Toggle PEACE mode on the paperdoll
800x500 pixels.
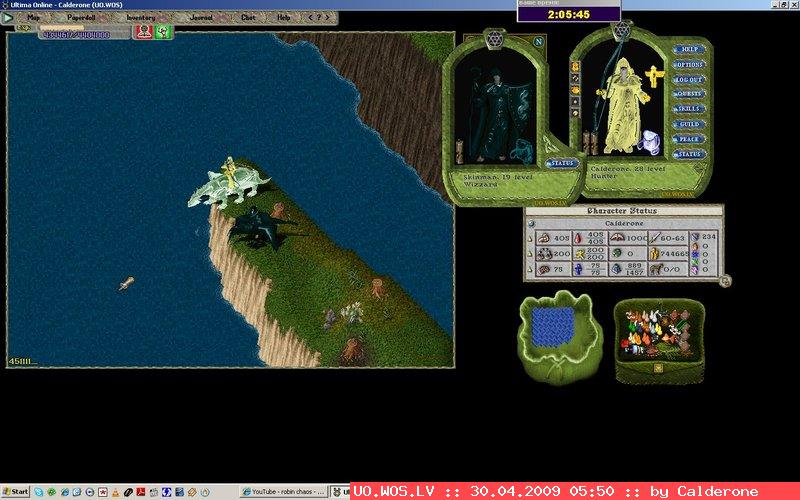coord(689,139)
